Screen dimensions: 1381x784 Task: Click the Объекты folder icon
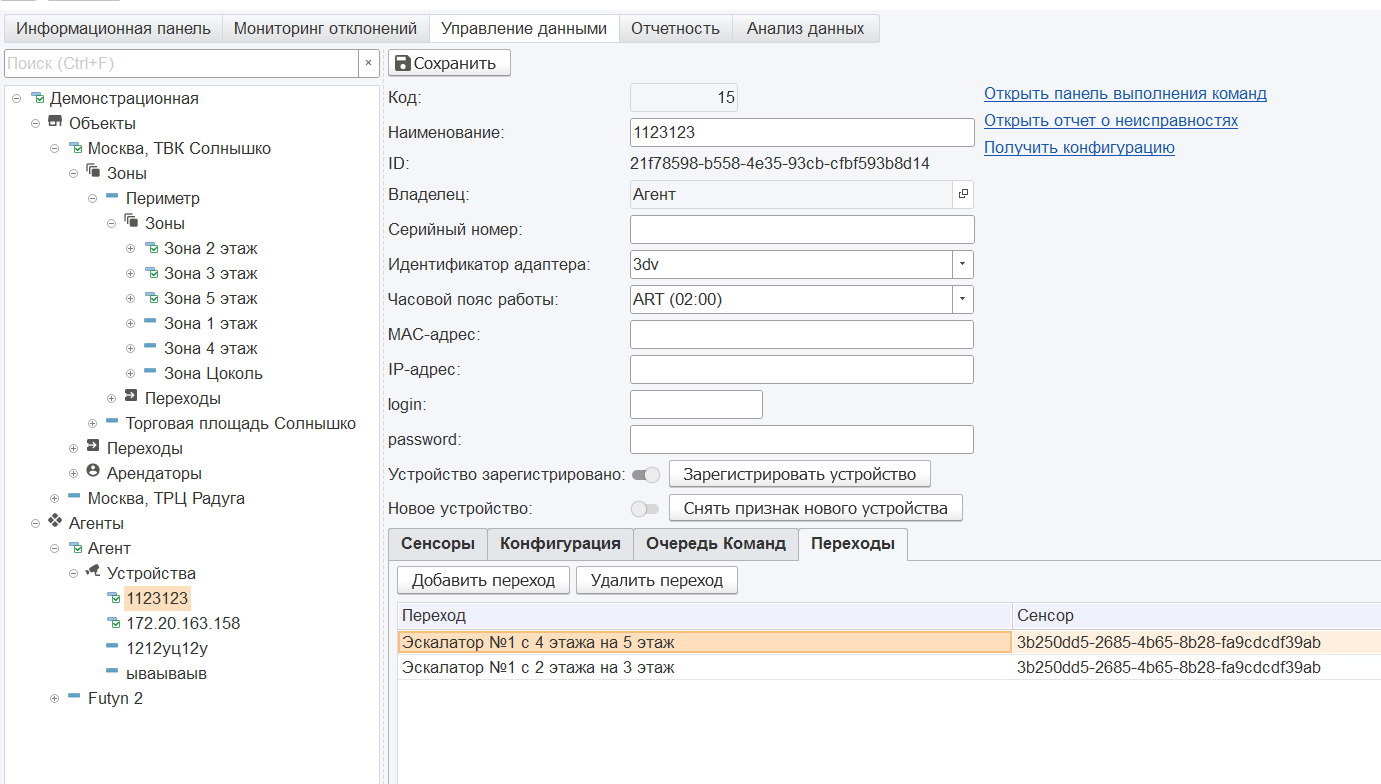click(x=55, y=123)
